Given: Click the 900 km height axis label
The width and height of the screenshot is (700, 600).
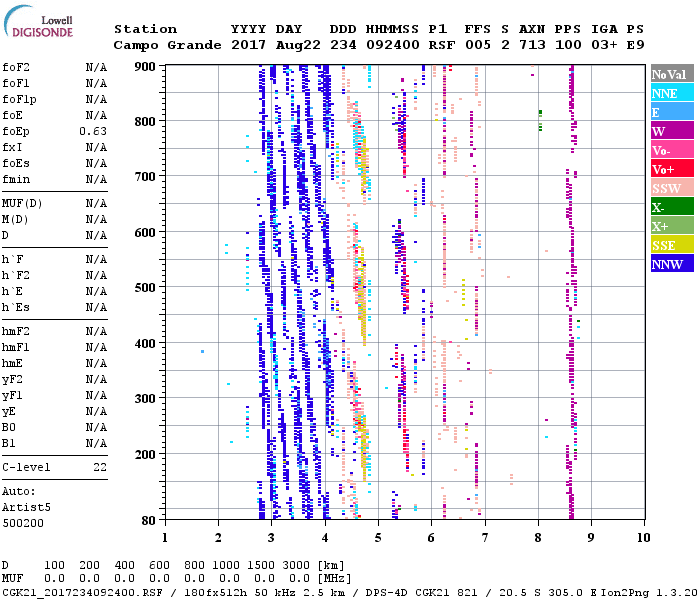Looking at the screenshot, I should pos(146,66).
